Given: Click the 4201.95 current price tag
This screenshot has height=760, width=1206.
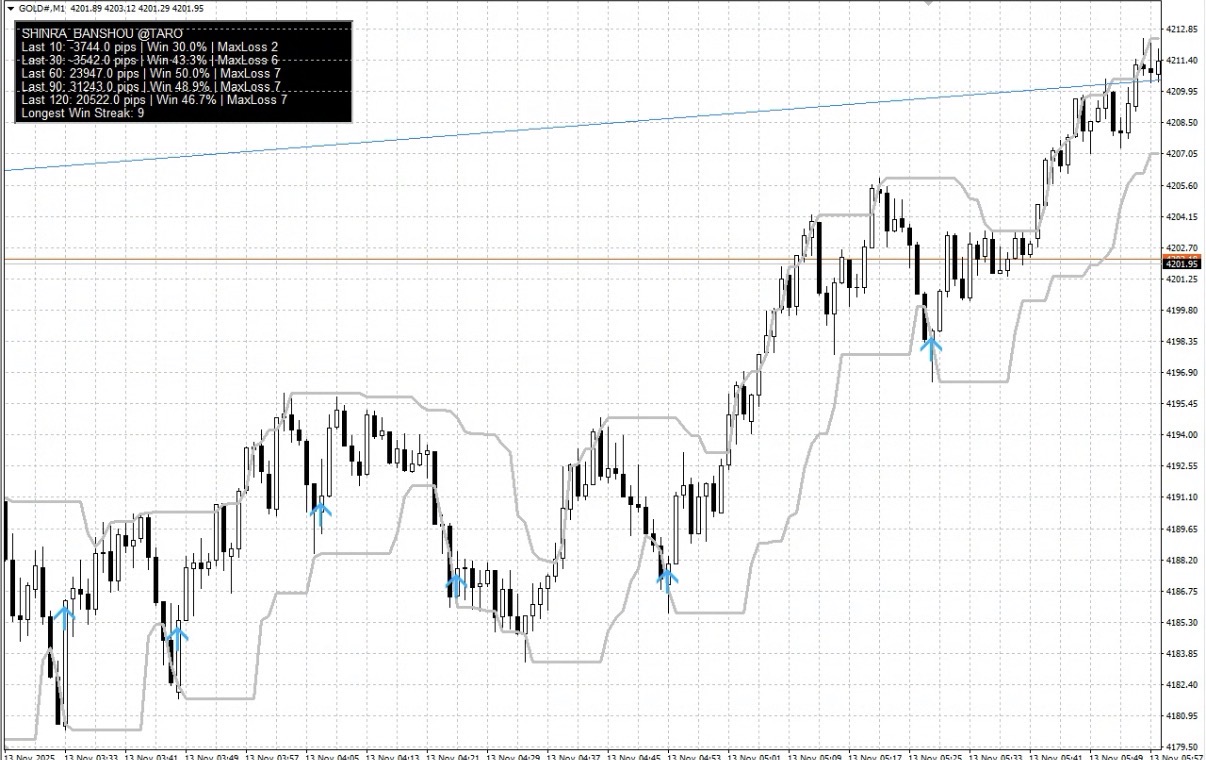Looking at the screenshot, I should [x=1181, y=263].
